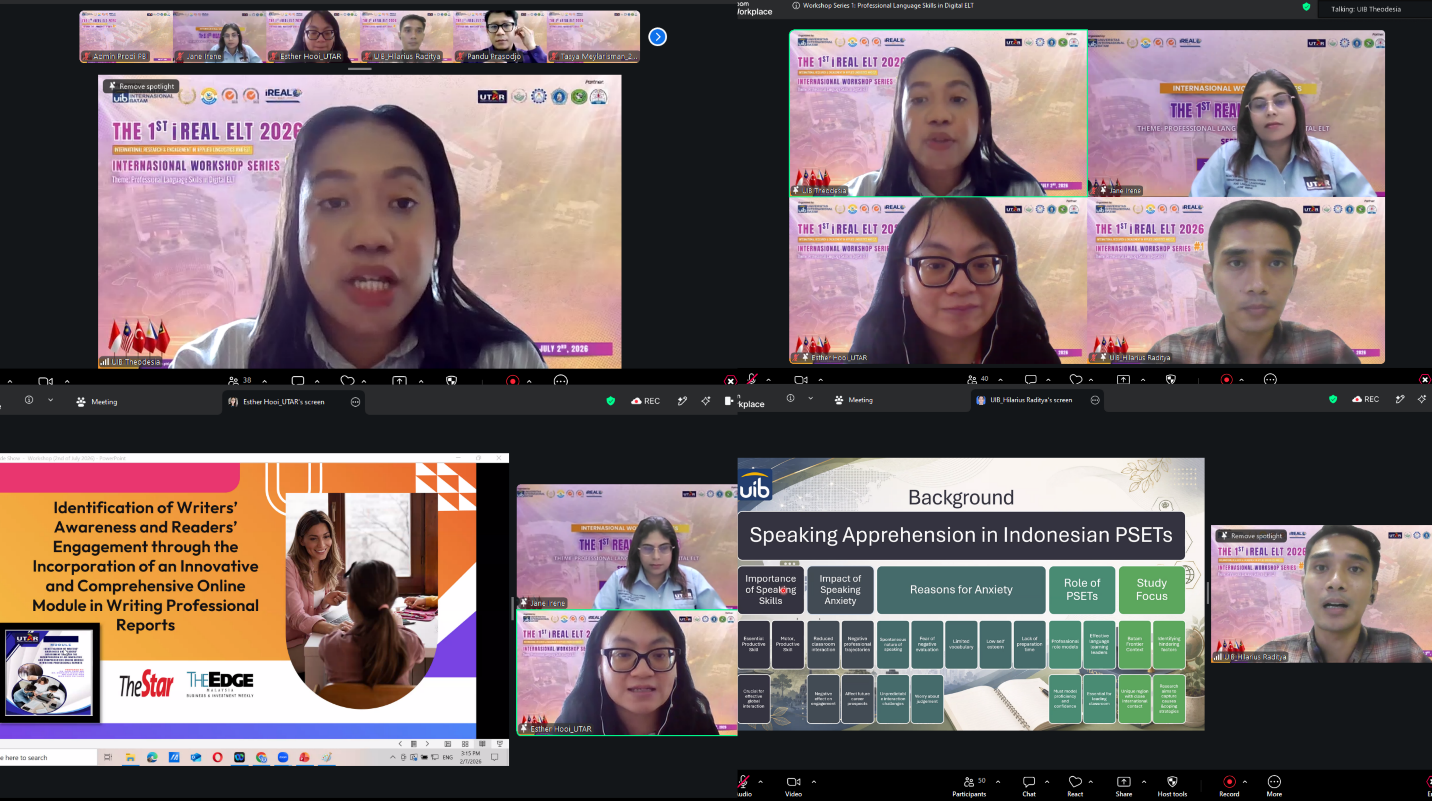Switch to Meeting tab beside Hilarius's screen tab
The width and height of the screenshot is (1432, 801).
point(853,400)
